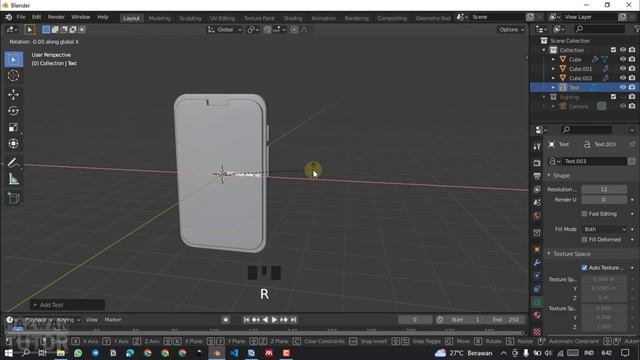Jump to the timeline end frame

point(294,320)
